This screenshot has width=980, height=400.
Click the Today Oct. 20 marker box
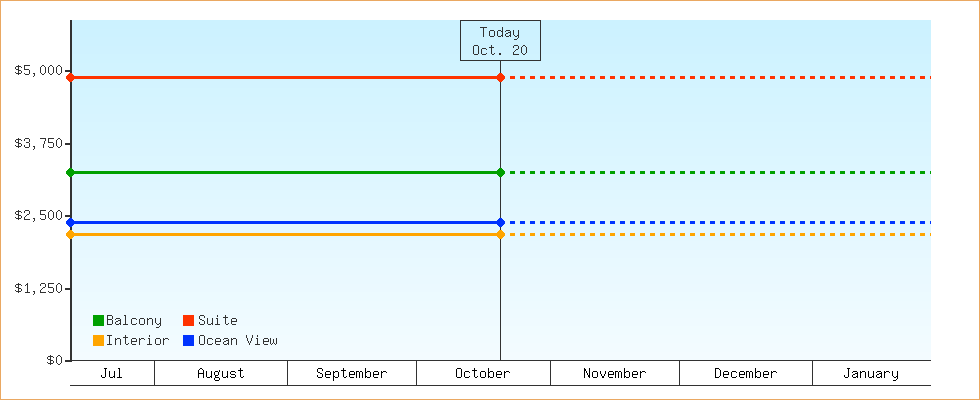(x=500, y=41)
